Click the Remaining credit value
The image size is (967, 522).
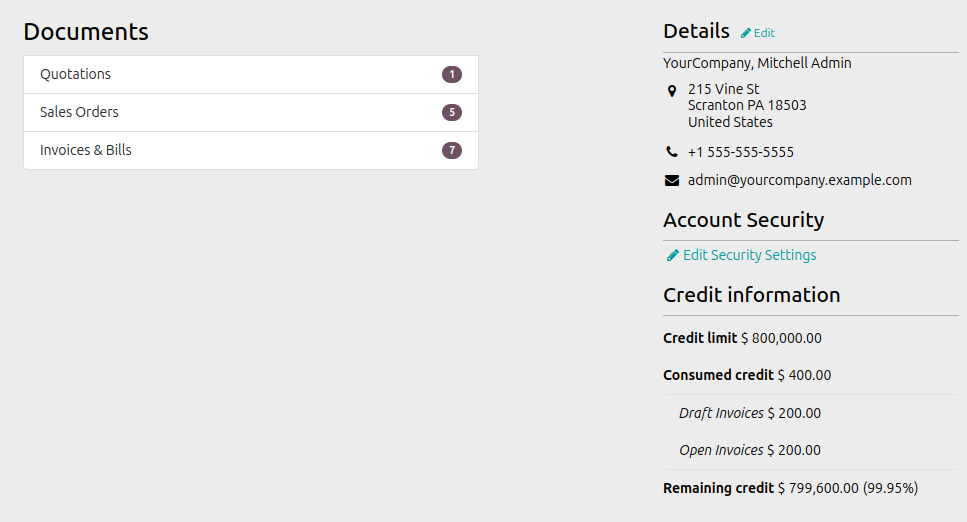[848, 488]
